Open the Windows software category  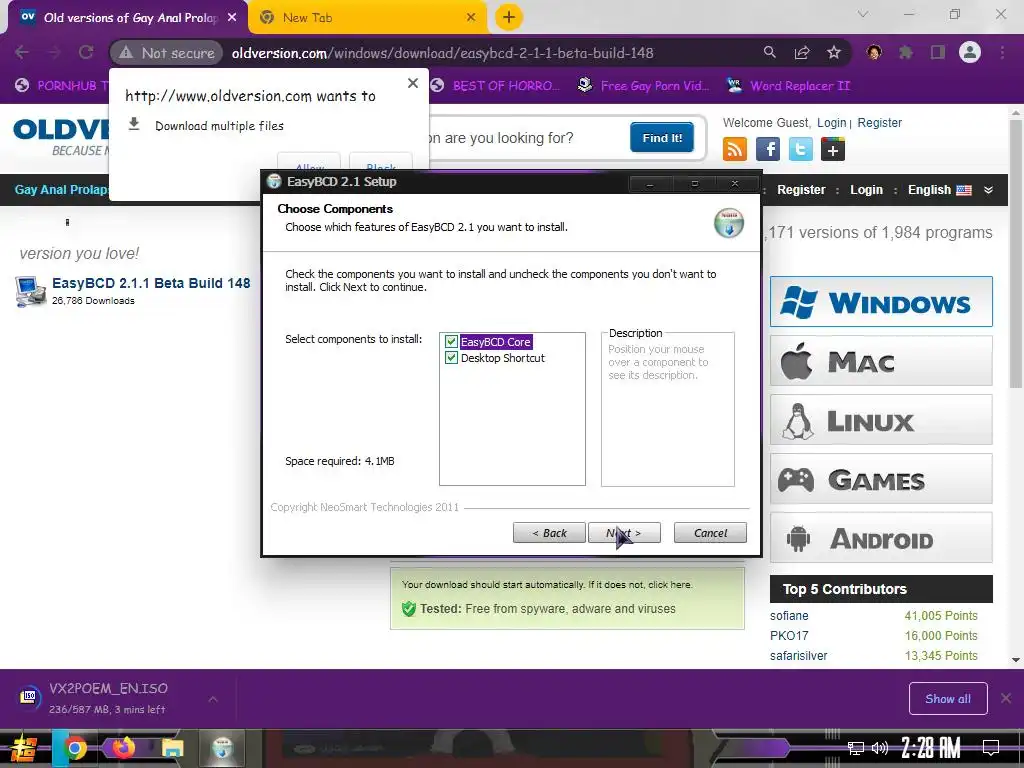tap(881, 302)
